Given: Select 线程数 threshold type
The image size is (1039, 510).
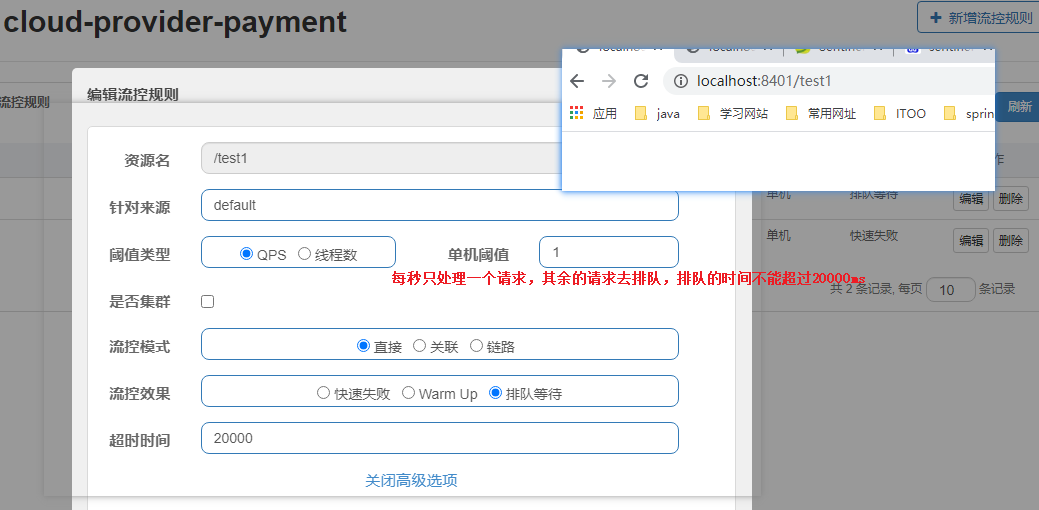Looking at the screenshot, I should pos(304,254).
